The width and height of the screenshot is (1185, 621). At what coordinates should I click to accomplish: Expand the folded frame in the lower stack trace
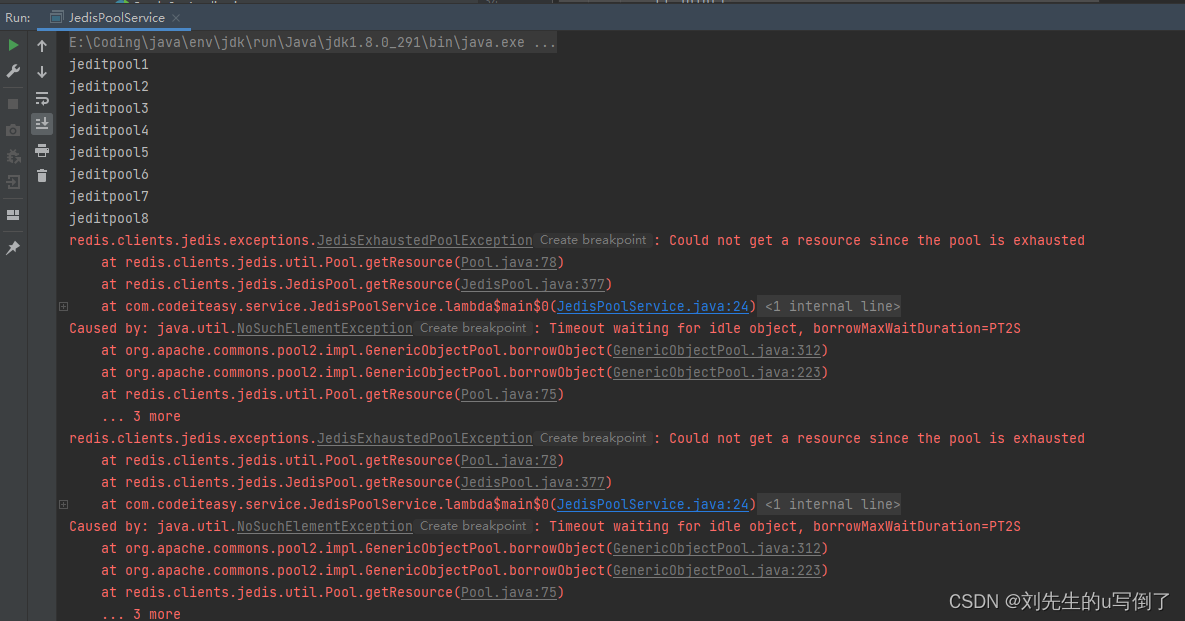[63, 504]
